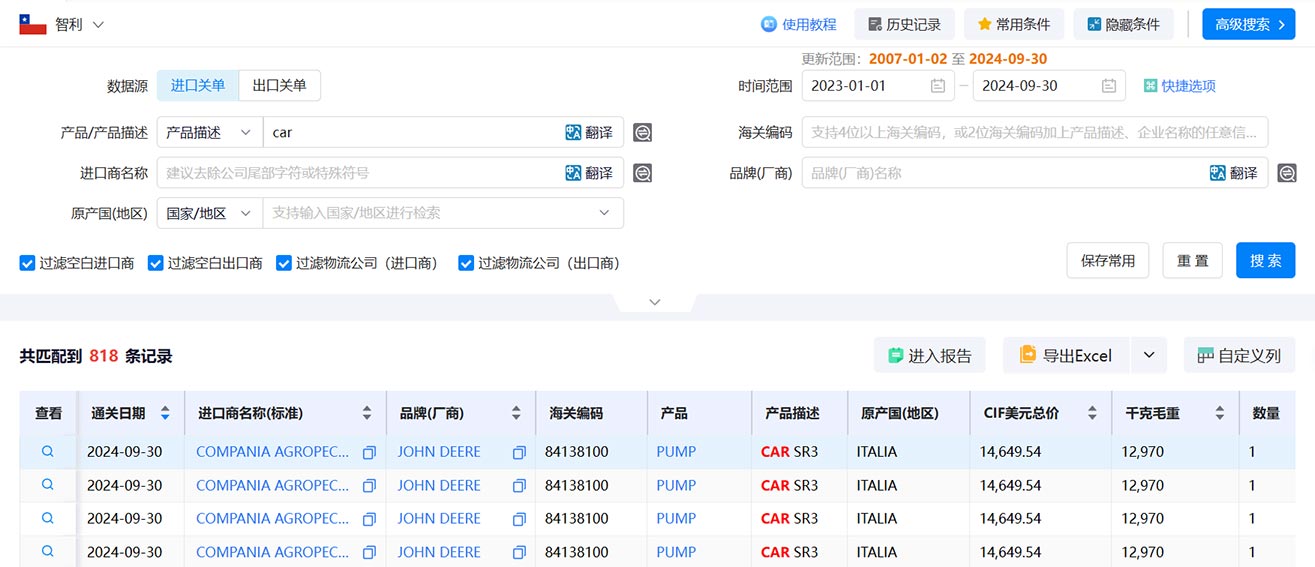This screenshot has width=1315, height=567.
Task: Click the 隐藏条件 hide conditions button
Action: click(x=1123, y=24)
